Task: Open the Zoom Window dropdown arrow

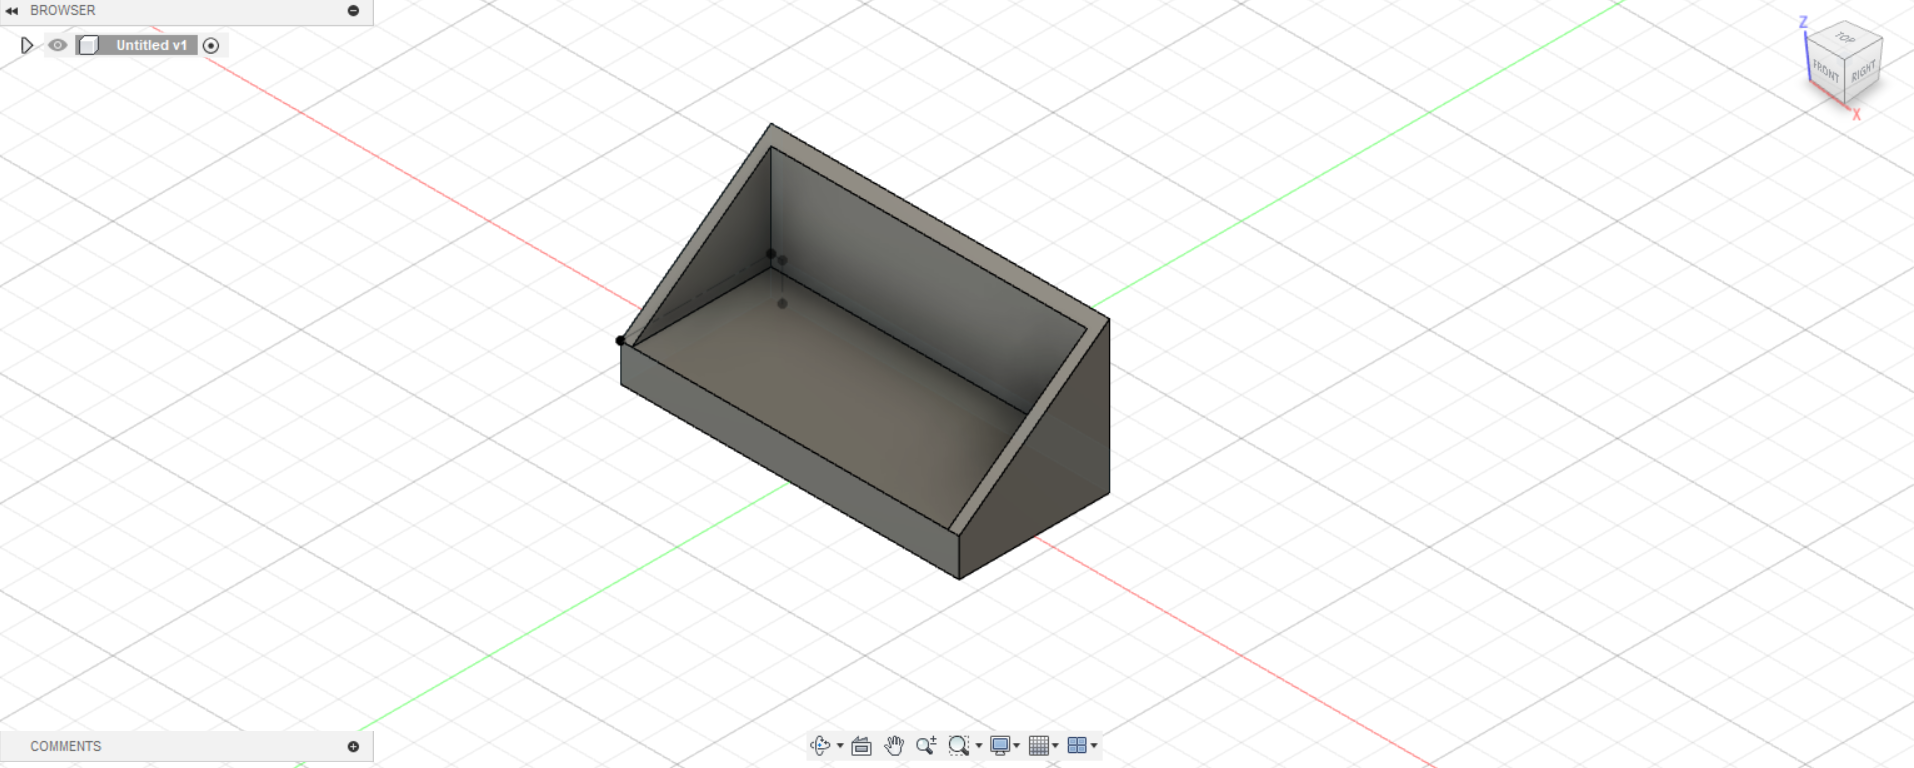Action: pos(979,746)
